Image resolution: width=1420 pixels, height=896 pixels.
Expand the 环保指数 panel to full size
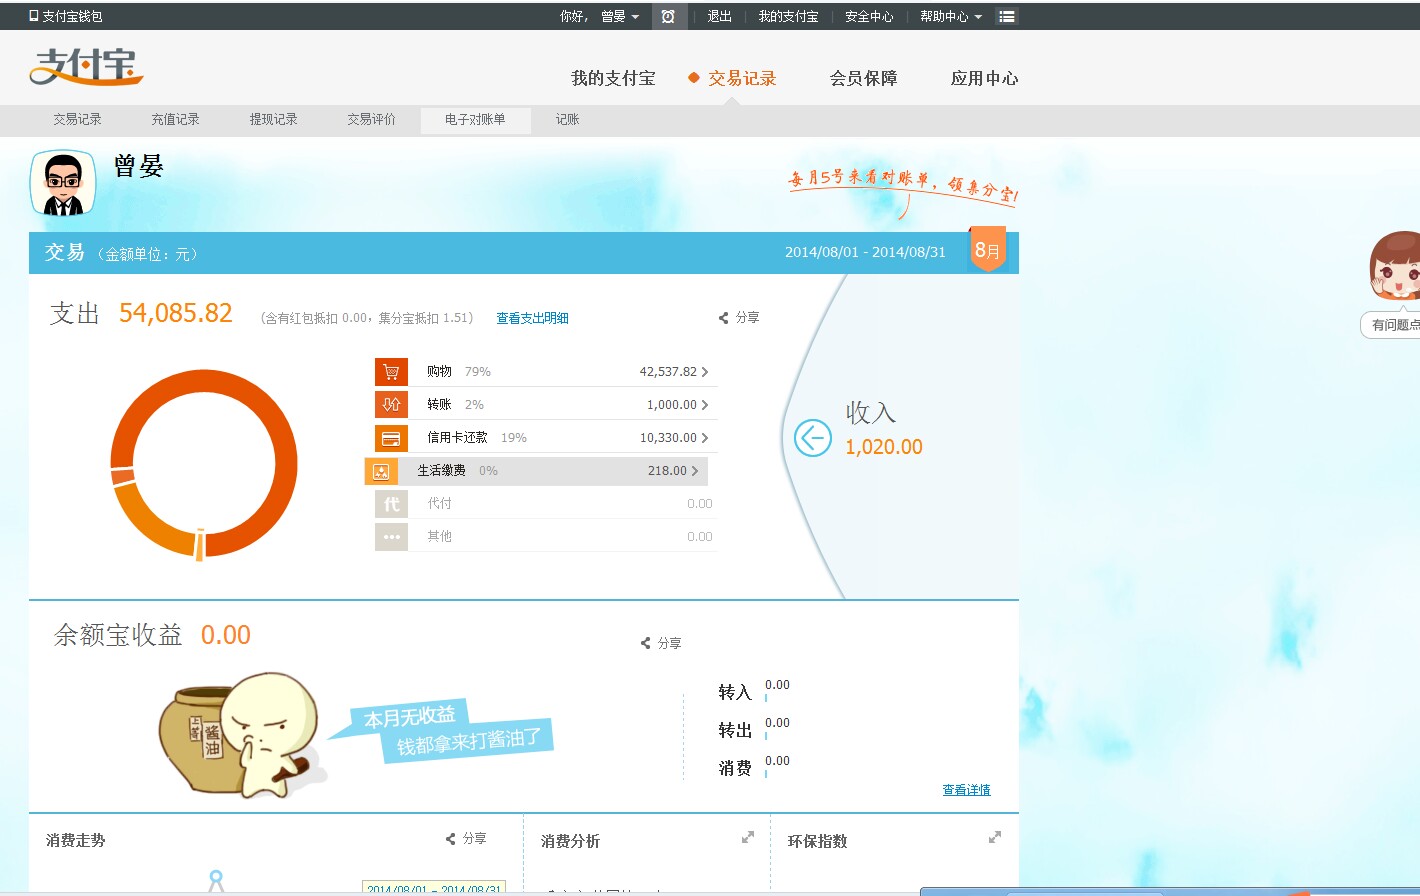pyautogui.click(x=995, y=838)
